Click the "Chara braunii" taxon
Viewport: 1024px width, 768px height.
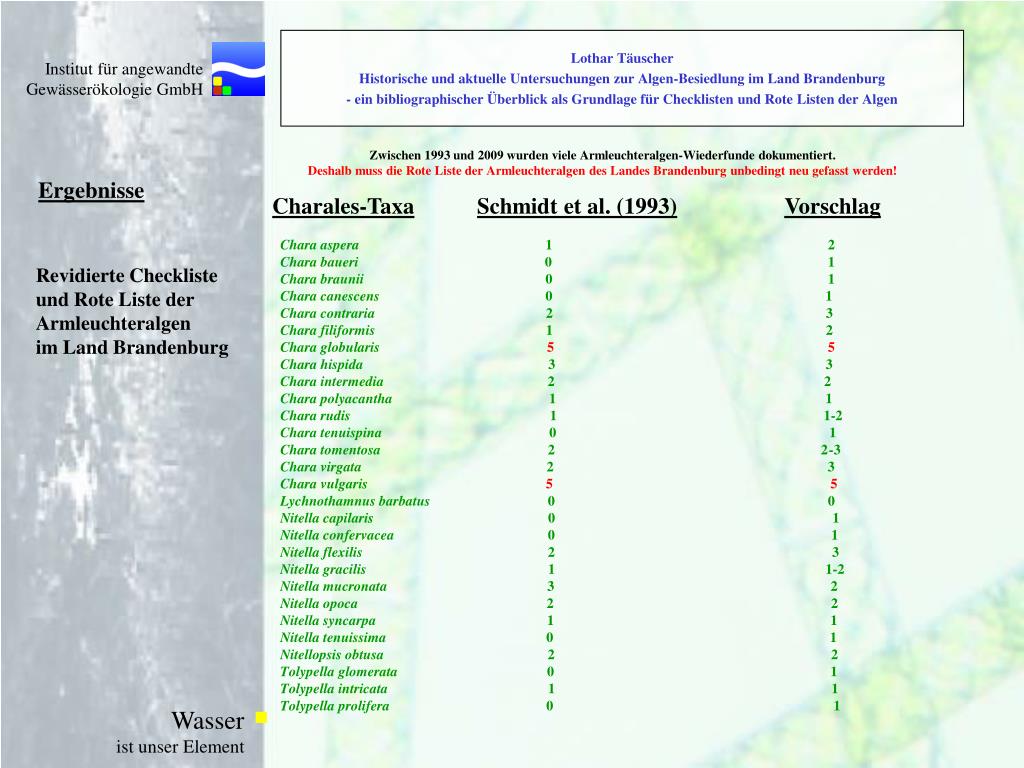pyautogui.click(x=322, y=279)
